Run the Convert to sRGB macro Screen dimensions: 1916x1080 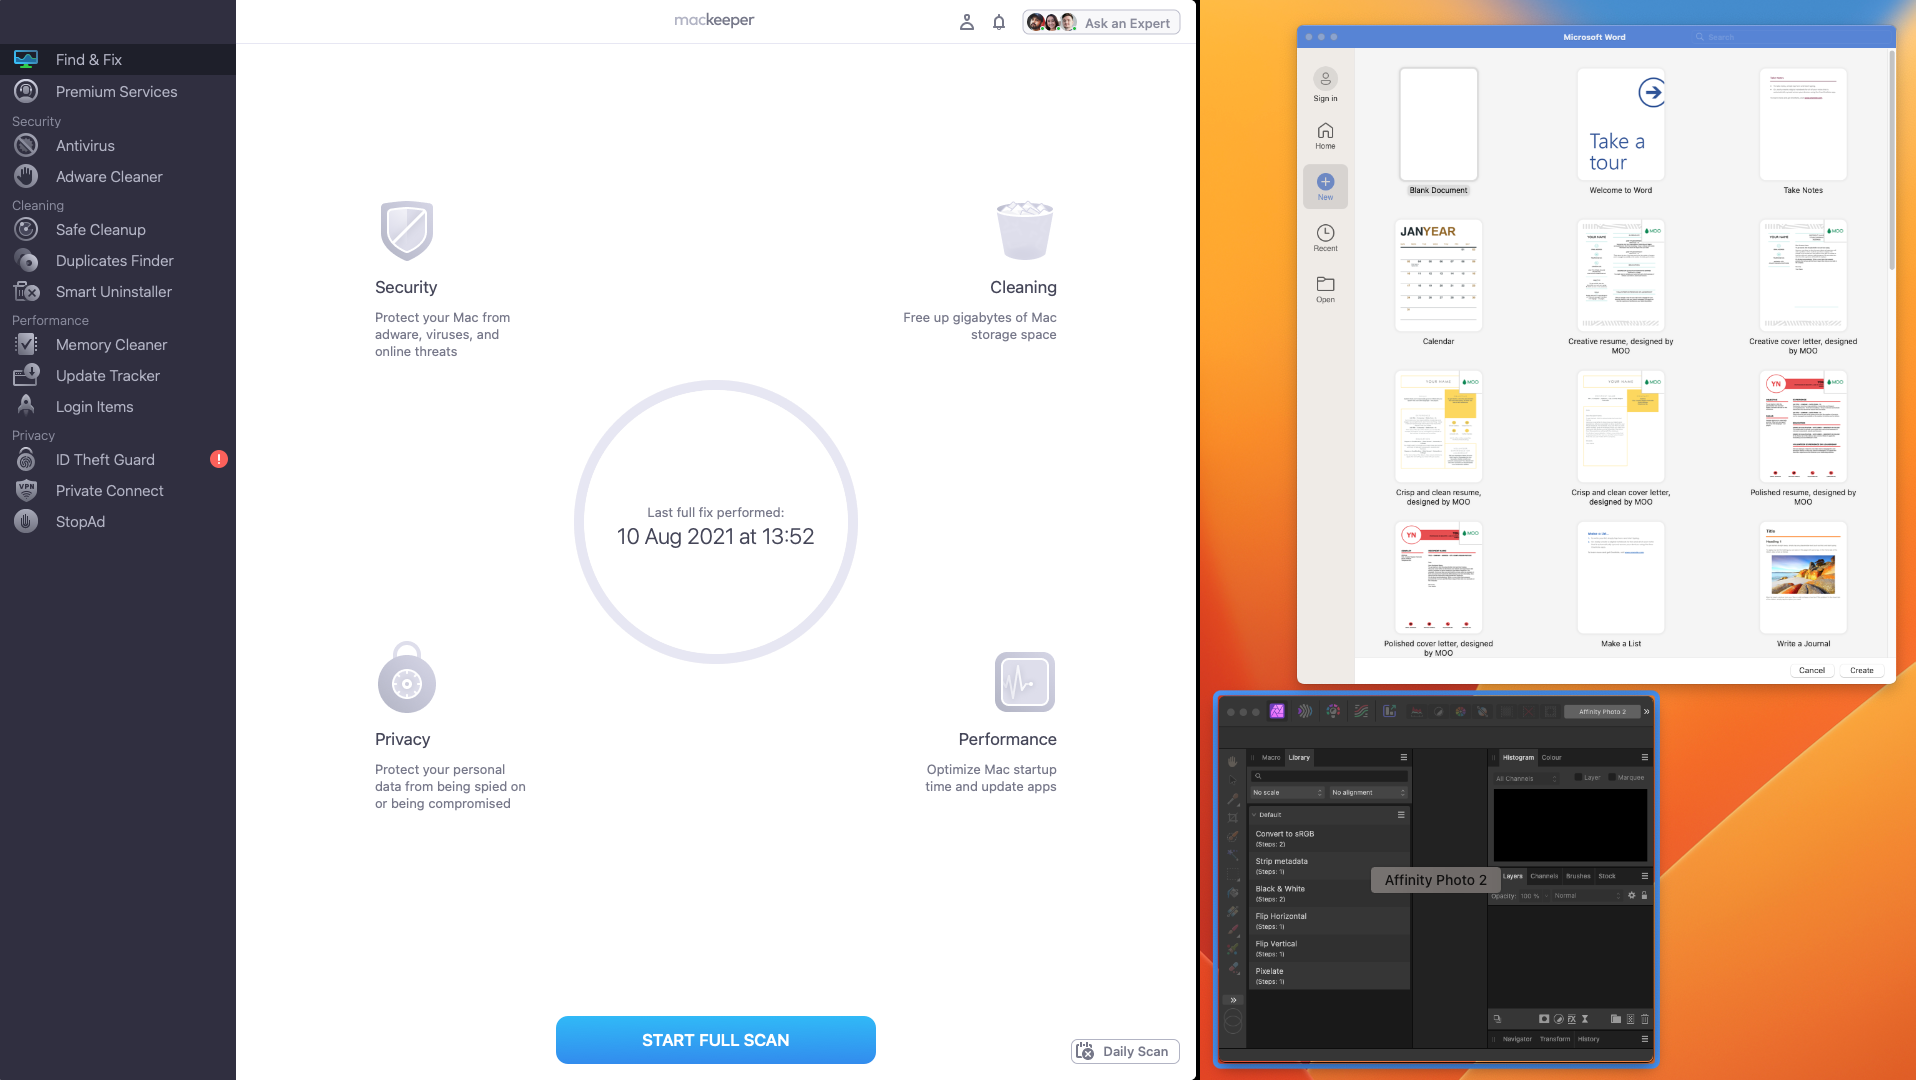(x=1329, y=838)
